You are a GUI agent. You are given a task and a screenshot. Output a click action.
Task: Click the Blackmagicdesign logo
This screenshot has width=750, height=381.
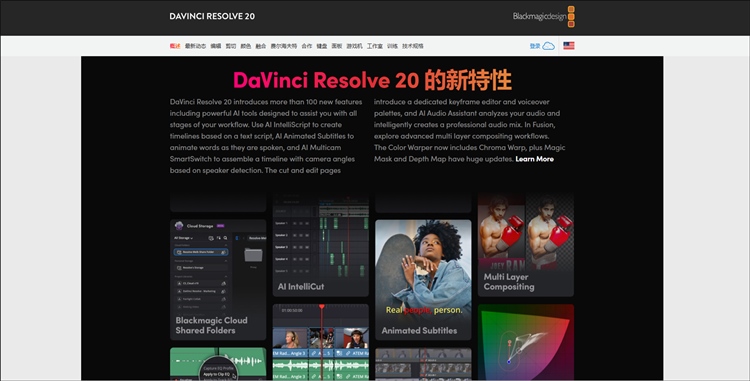pyautogui.click(x=543, y=16)
